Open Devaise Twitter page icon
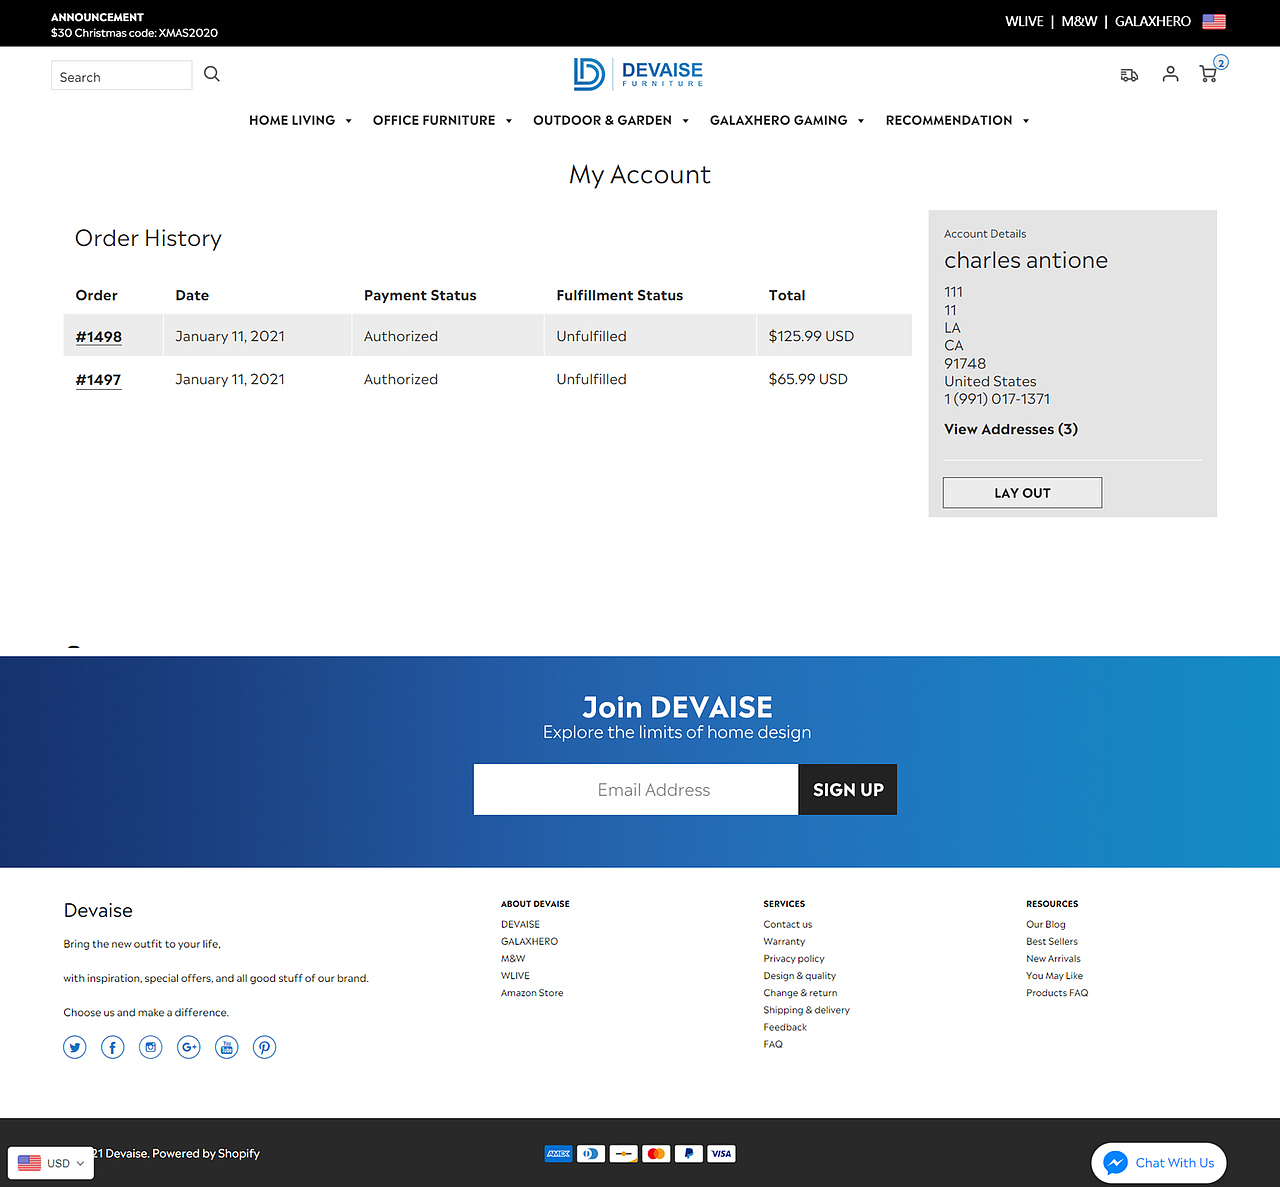 coord(75,1047)
